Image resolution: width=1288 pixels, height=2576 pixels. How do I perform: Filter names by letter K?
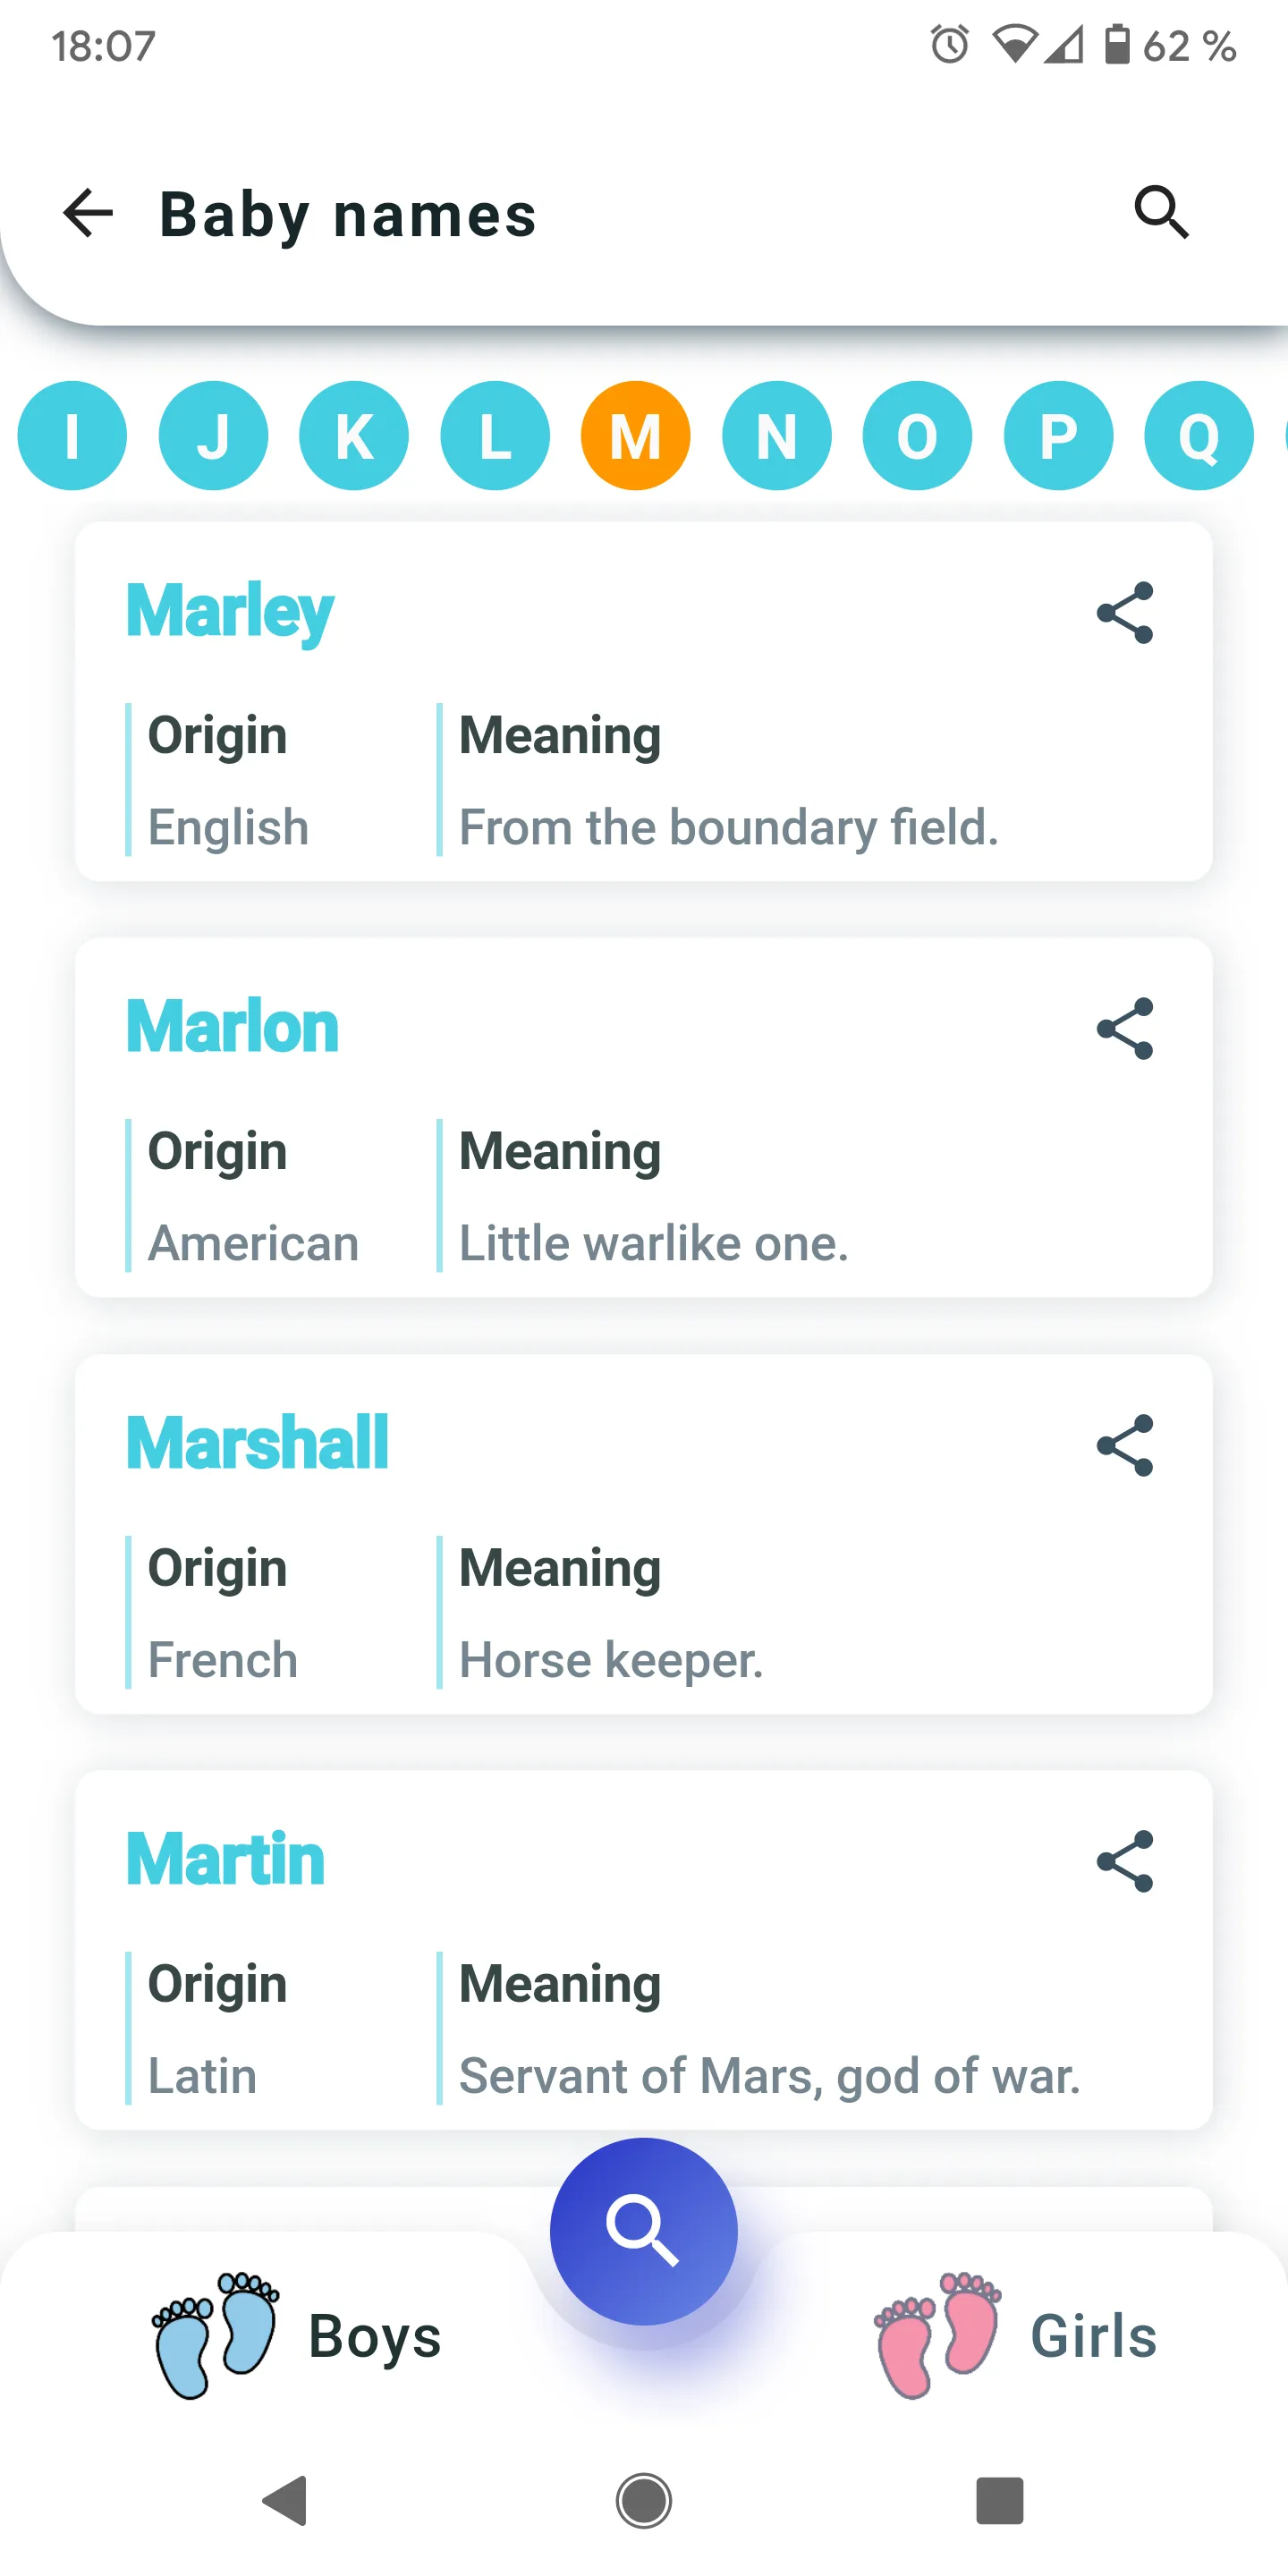[x=354, y=436]
